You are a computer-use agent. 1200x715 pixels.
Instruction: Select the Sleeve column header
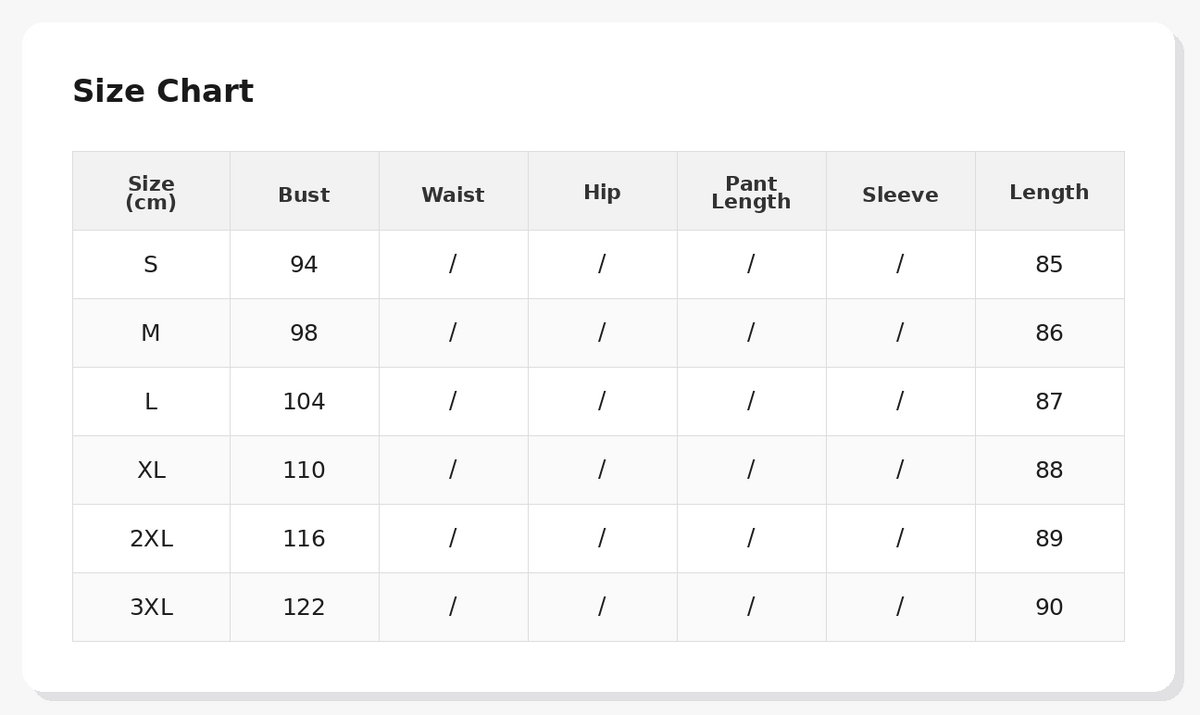pos(900,196)
